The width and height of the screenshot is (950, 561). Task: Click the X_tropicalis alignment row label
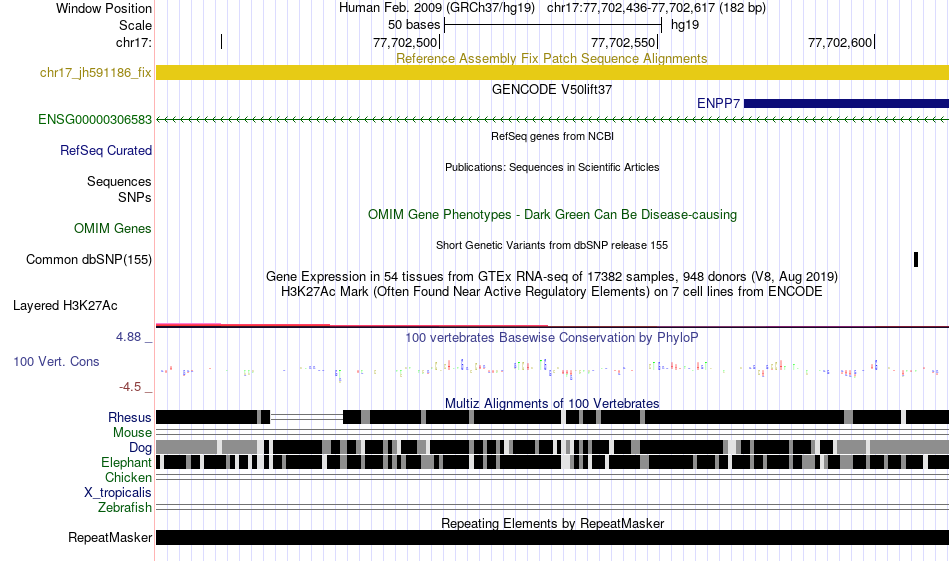click(118, 493)
